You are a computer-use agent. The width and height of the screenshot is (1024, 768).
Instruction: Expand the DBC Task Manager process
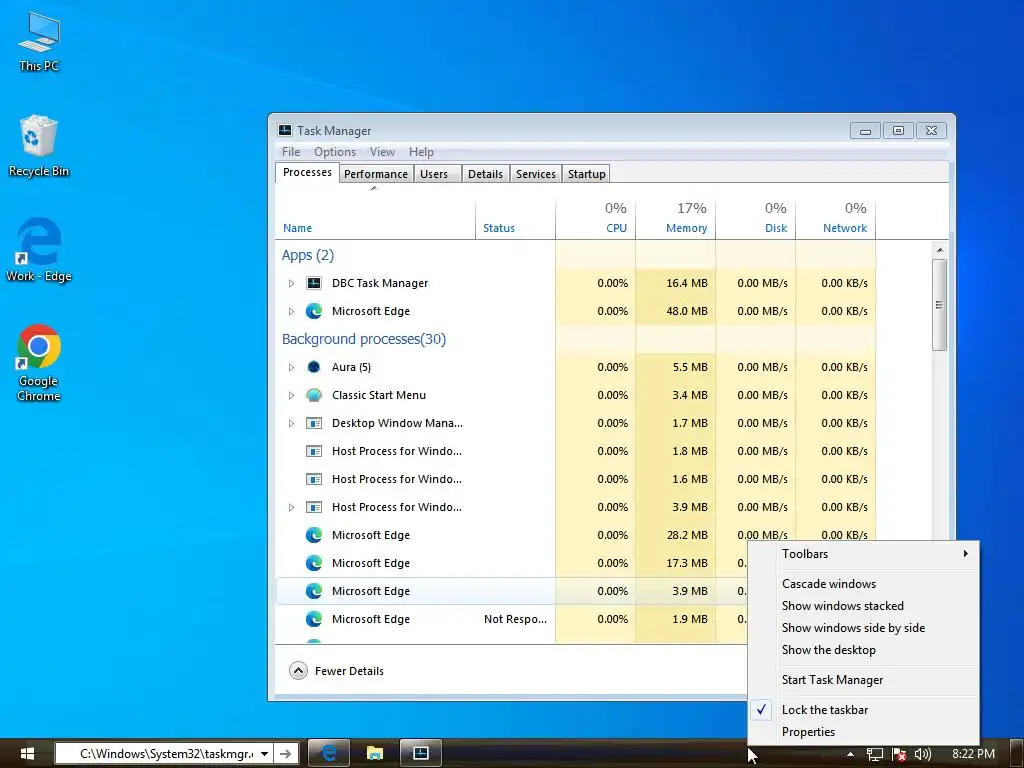tap(291, 283)
